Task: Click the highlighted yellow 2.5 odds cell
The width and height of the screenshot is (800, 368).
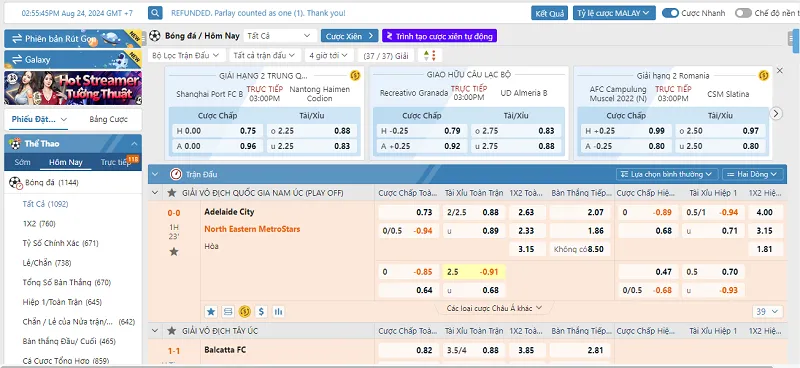Action: coord(474,272)
